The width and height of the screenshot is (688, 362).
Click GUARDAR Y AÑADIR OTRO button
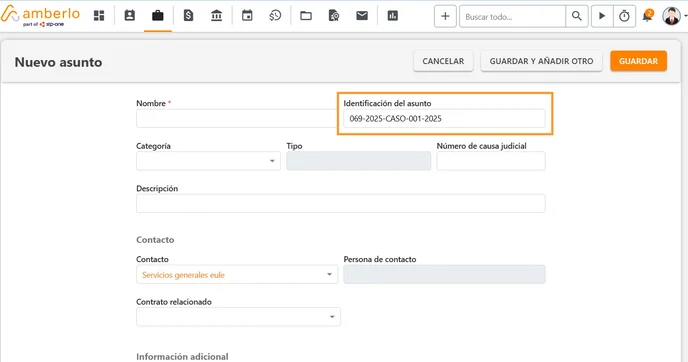[x=541, y=61]
